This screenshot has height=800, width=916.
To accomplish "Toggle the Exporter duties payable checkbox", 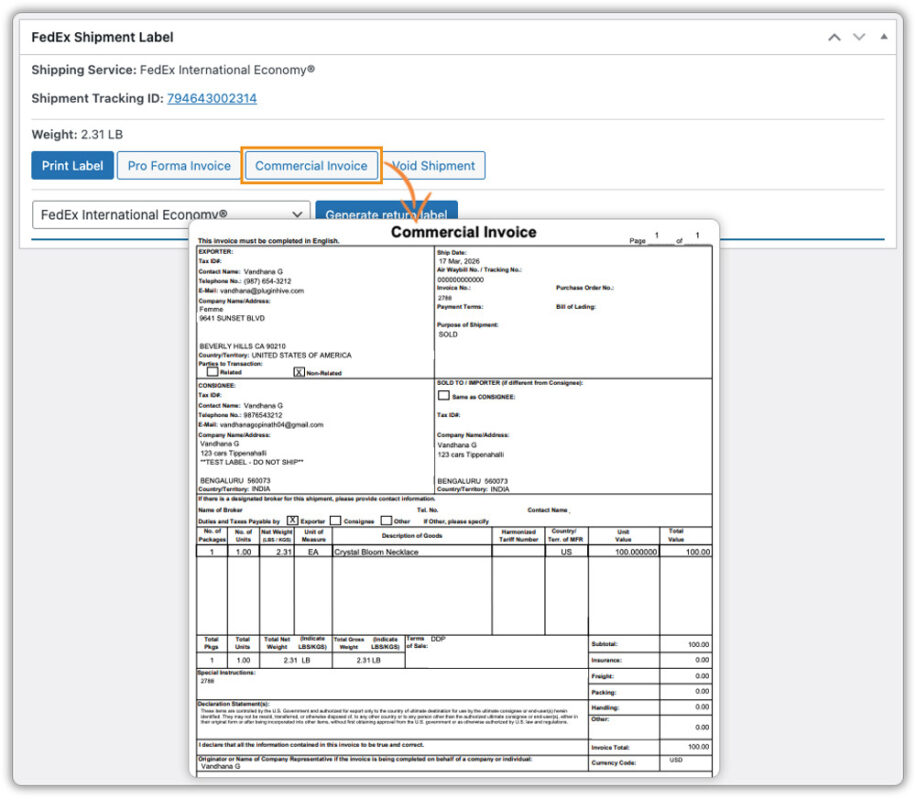I will click(292, 520).
